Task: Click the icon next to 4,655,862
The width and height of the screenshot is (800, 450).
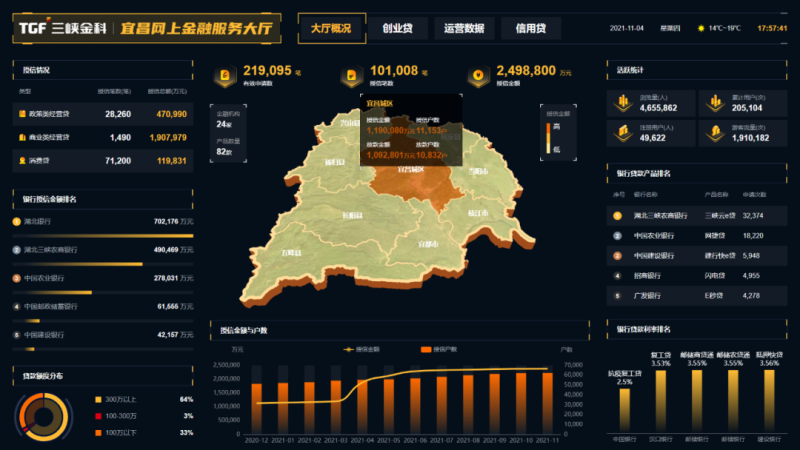Action: point(623,103)
